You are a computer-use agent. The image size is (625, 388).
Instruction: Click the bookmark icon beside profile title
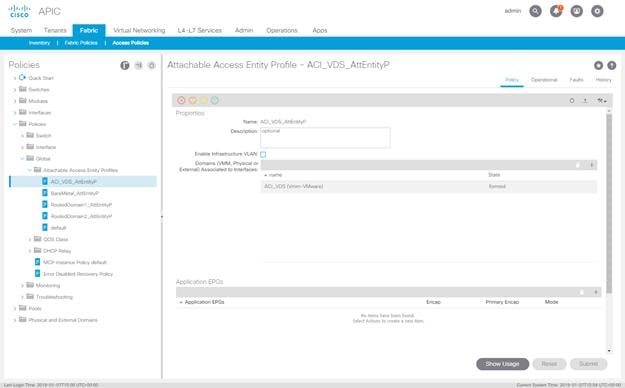[598, 65]
